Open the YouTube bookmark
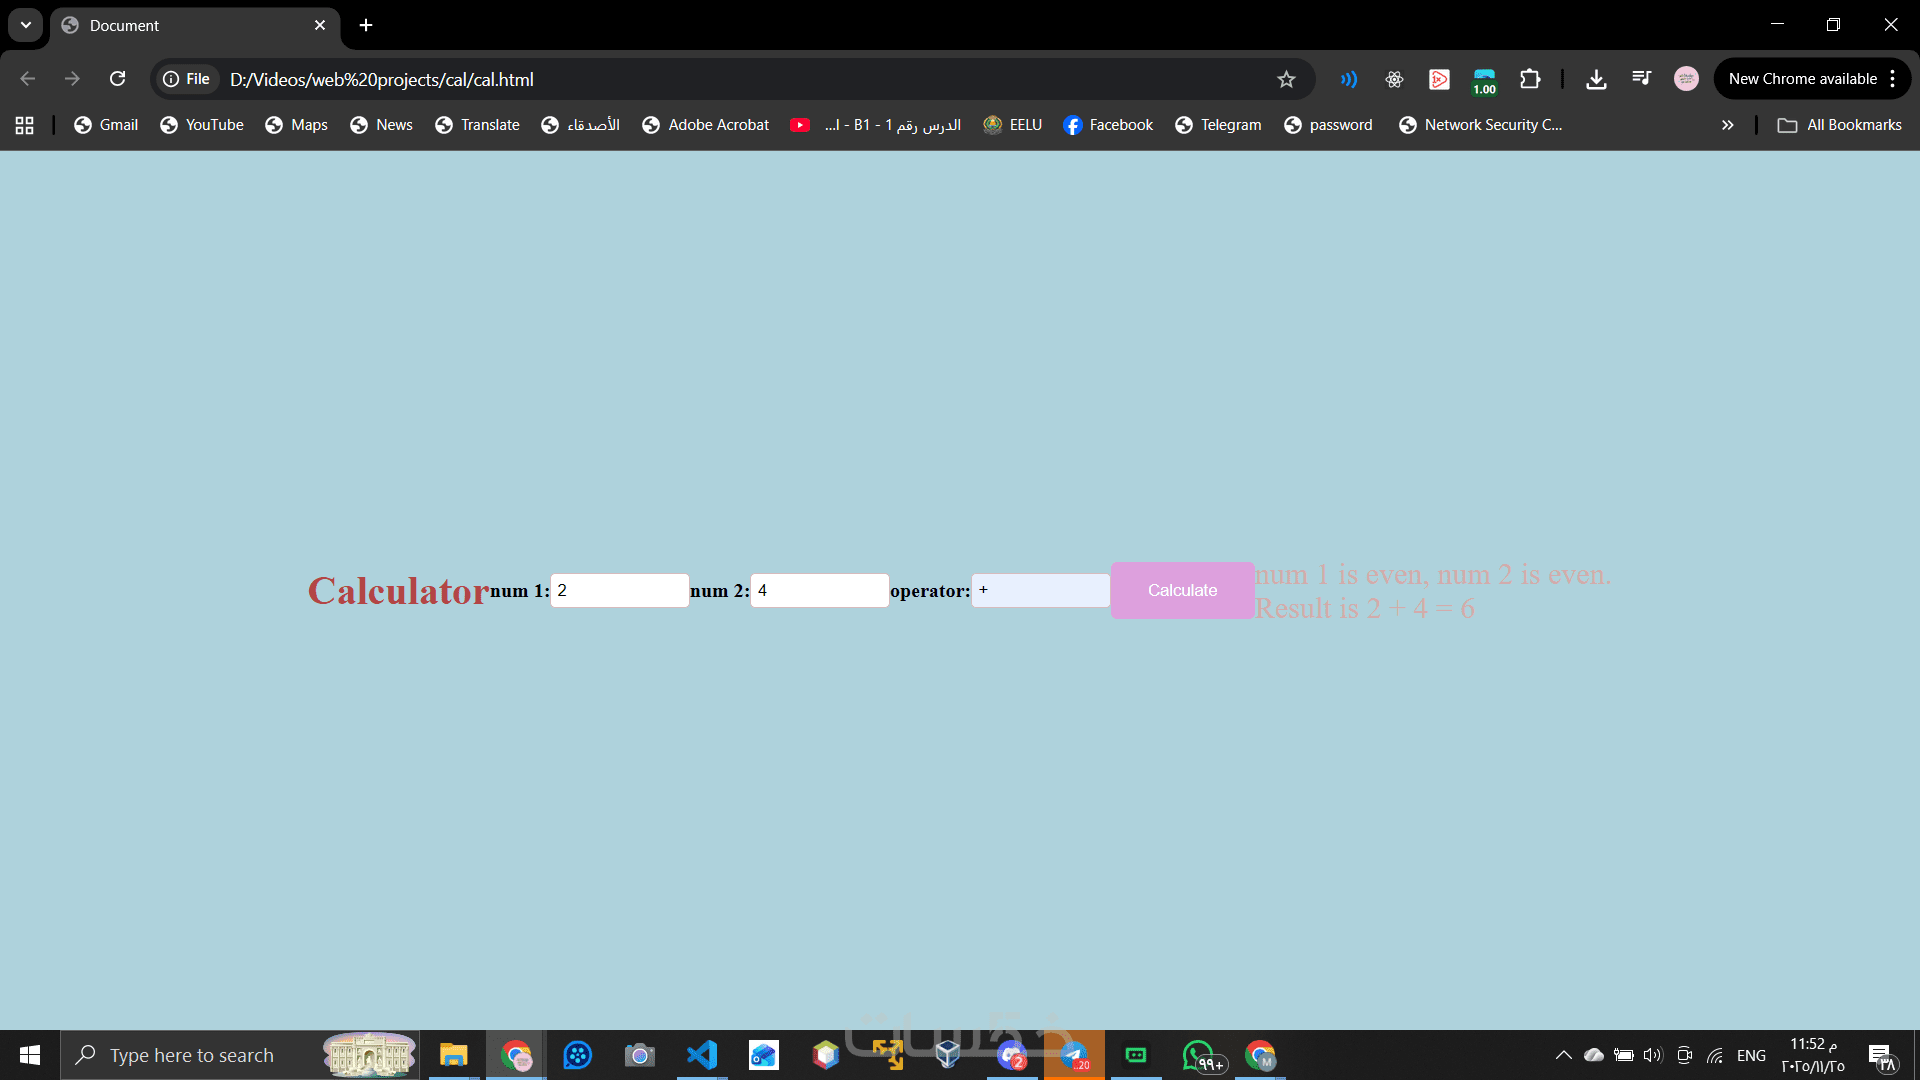 [202, 125]
